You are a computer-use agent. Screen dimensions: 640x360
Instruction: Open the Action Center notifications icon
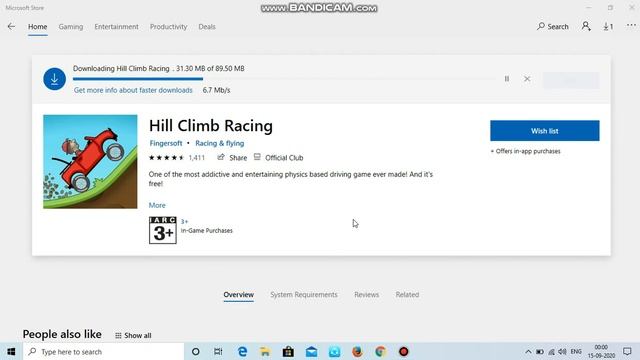point(627,351)
